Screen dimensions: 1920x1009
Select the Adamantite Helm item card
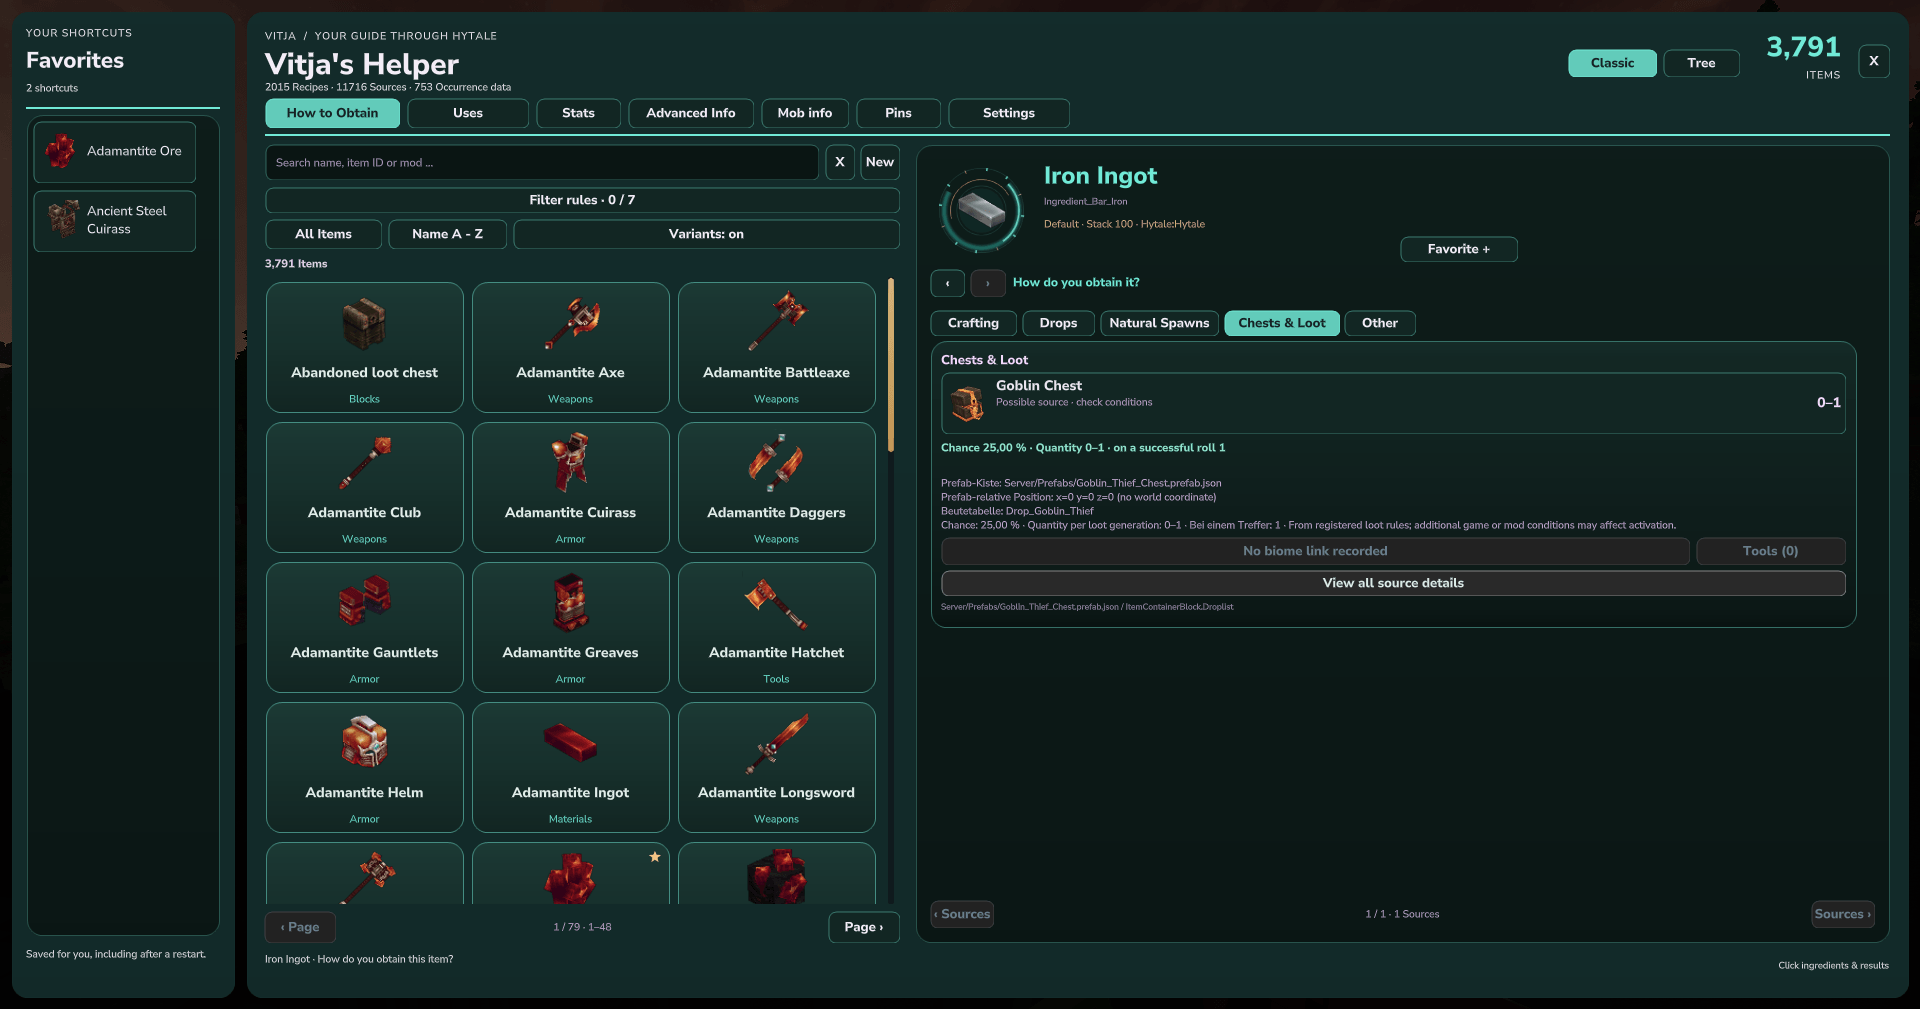(364, 767)
